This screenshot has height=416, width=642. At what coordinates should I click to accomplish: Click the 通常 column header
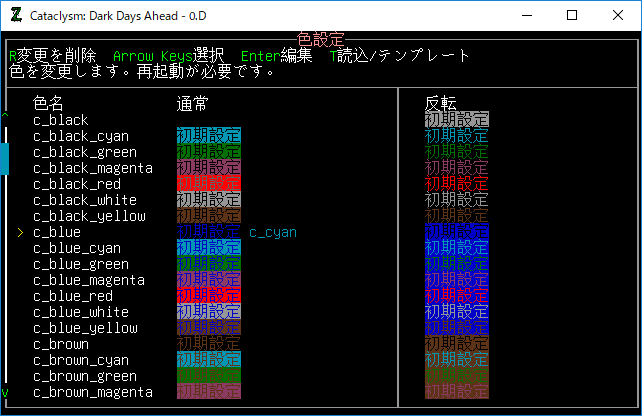[192, 103]
